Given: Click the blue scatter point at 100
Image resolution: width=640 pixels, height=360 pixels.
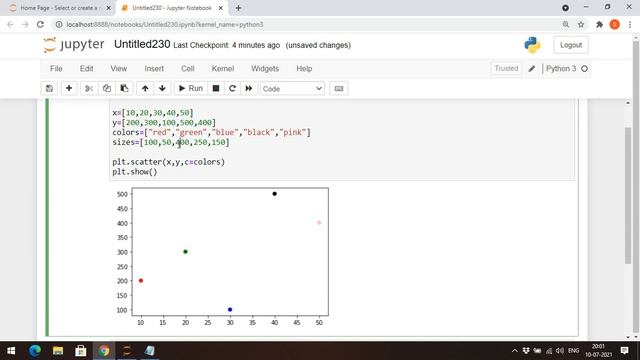Looking at the screenshot, I should (x=230, y=310).
